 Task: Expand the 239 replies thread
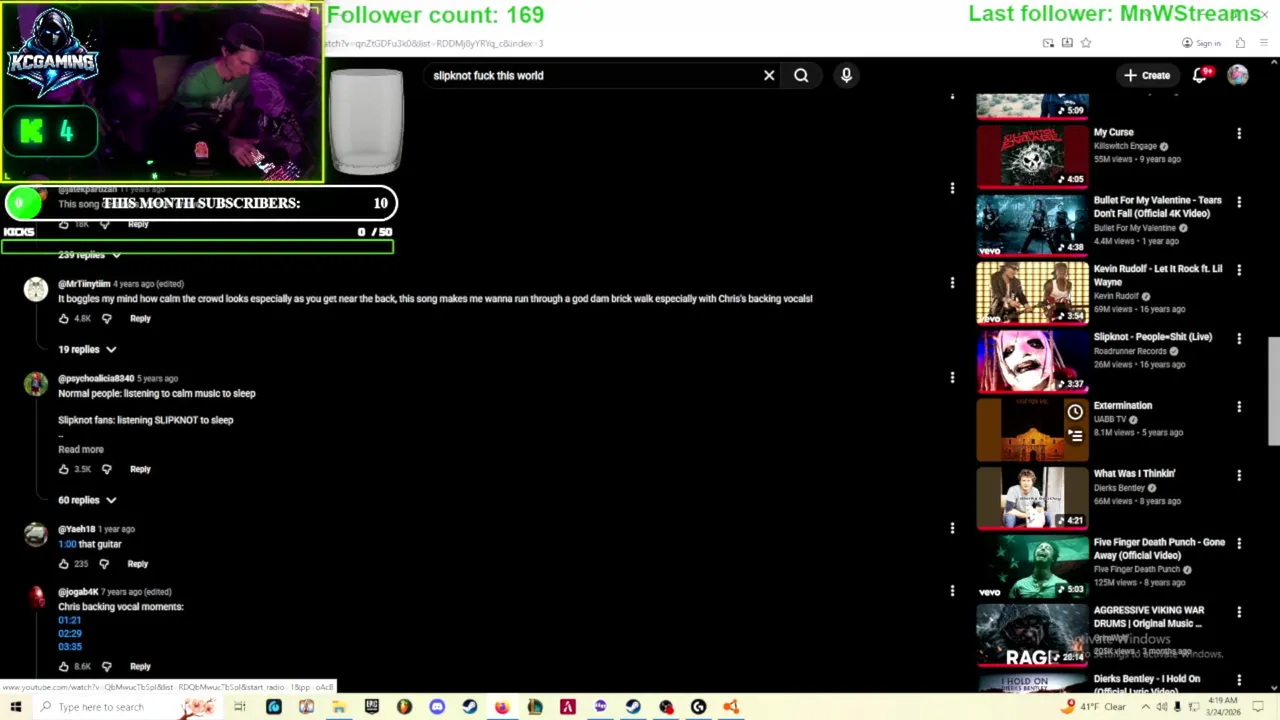click(x=89, y=255)
